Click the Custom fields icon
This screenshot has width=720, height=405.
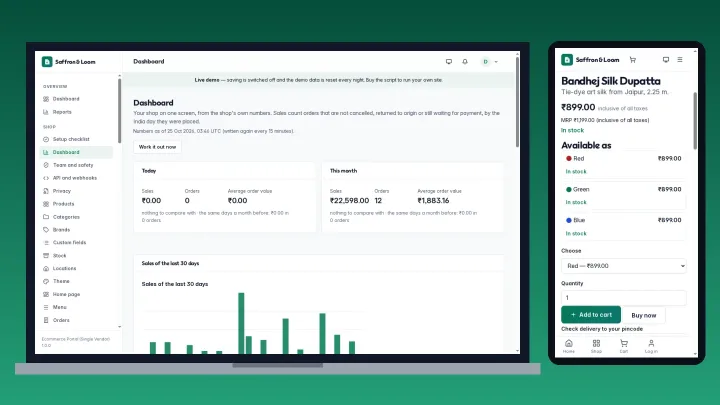[x=46, y=242]
